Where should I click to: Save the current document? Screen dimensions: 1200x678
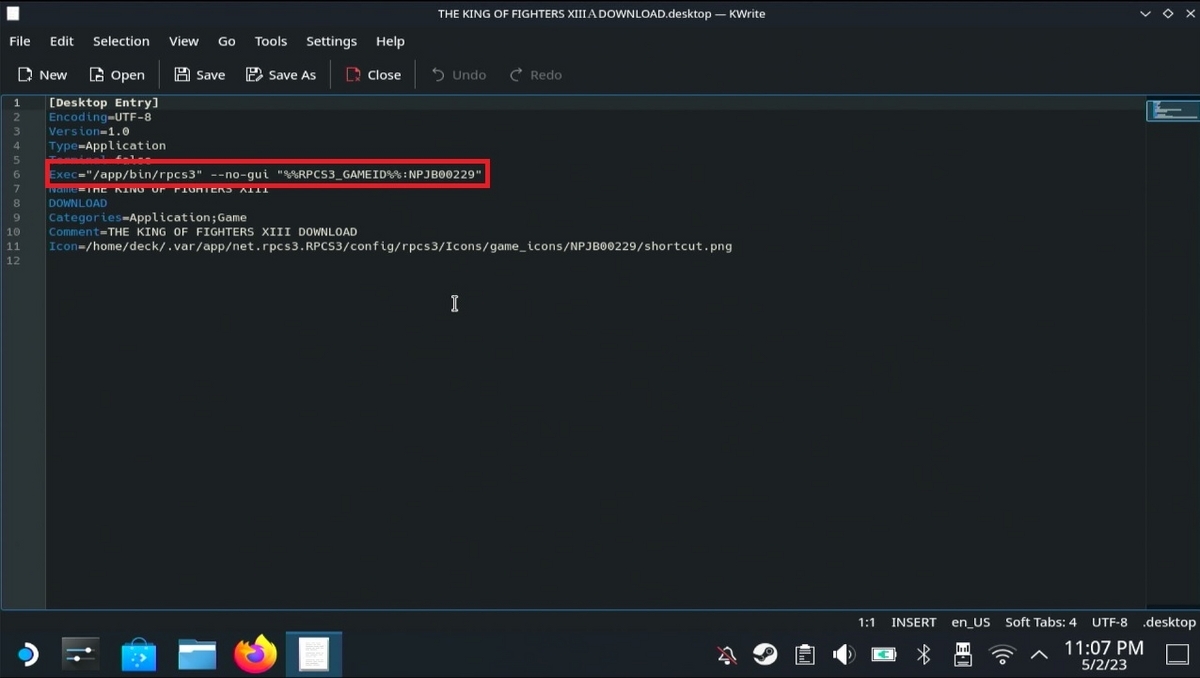[200, 75]
